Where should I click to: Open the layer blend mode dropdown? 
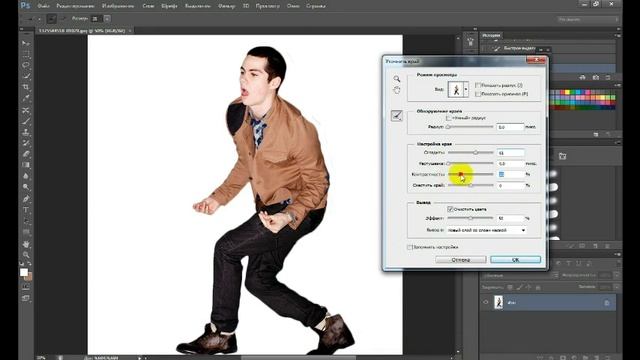coord(520,276)
